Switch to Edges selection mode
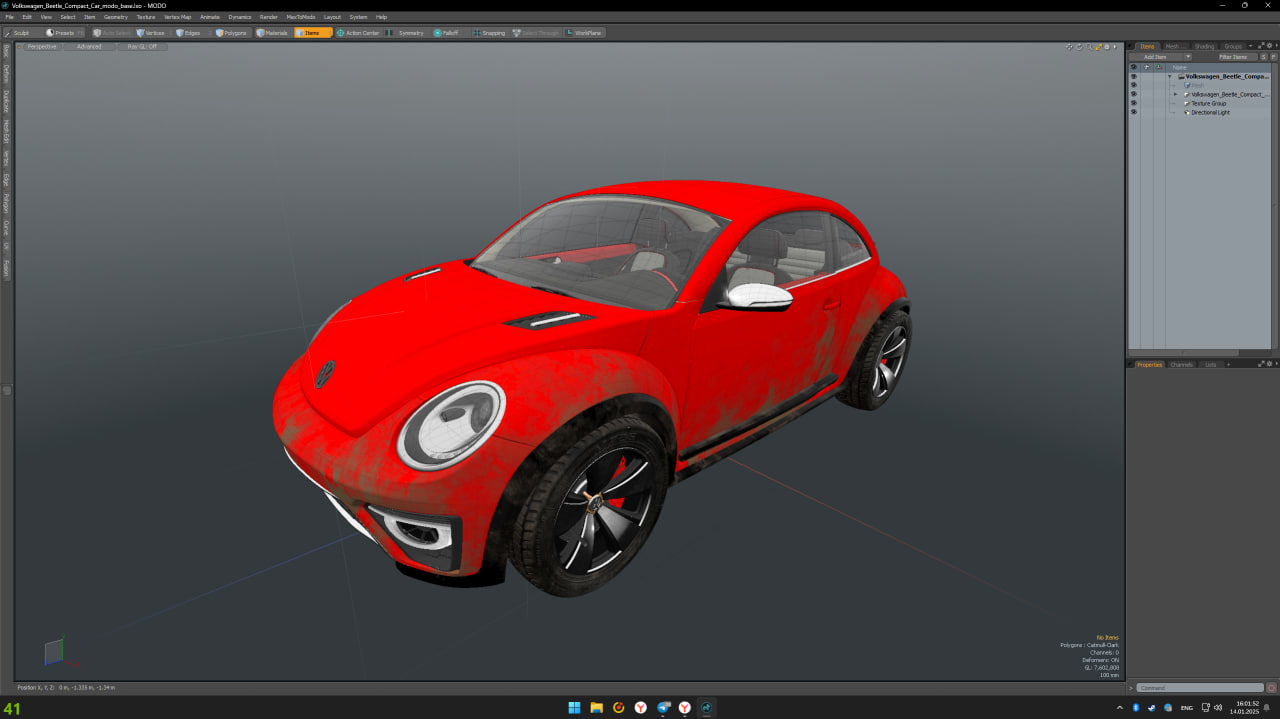The image size is (1280, 719). (x=189, y=33)
